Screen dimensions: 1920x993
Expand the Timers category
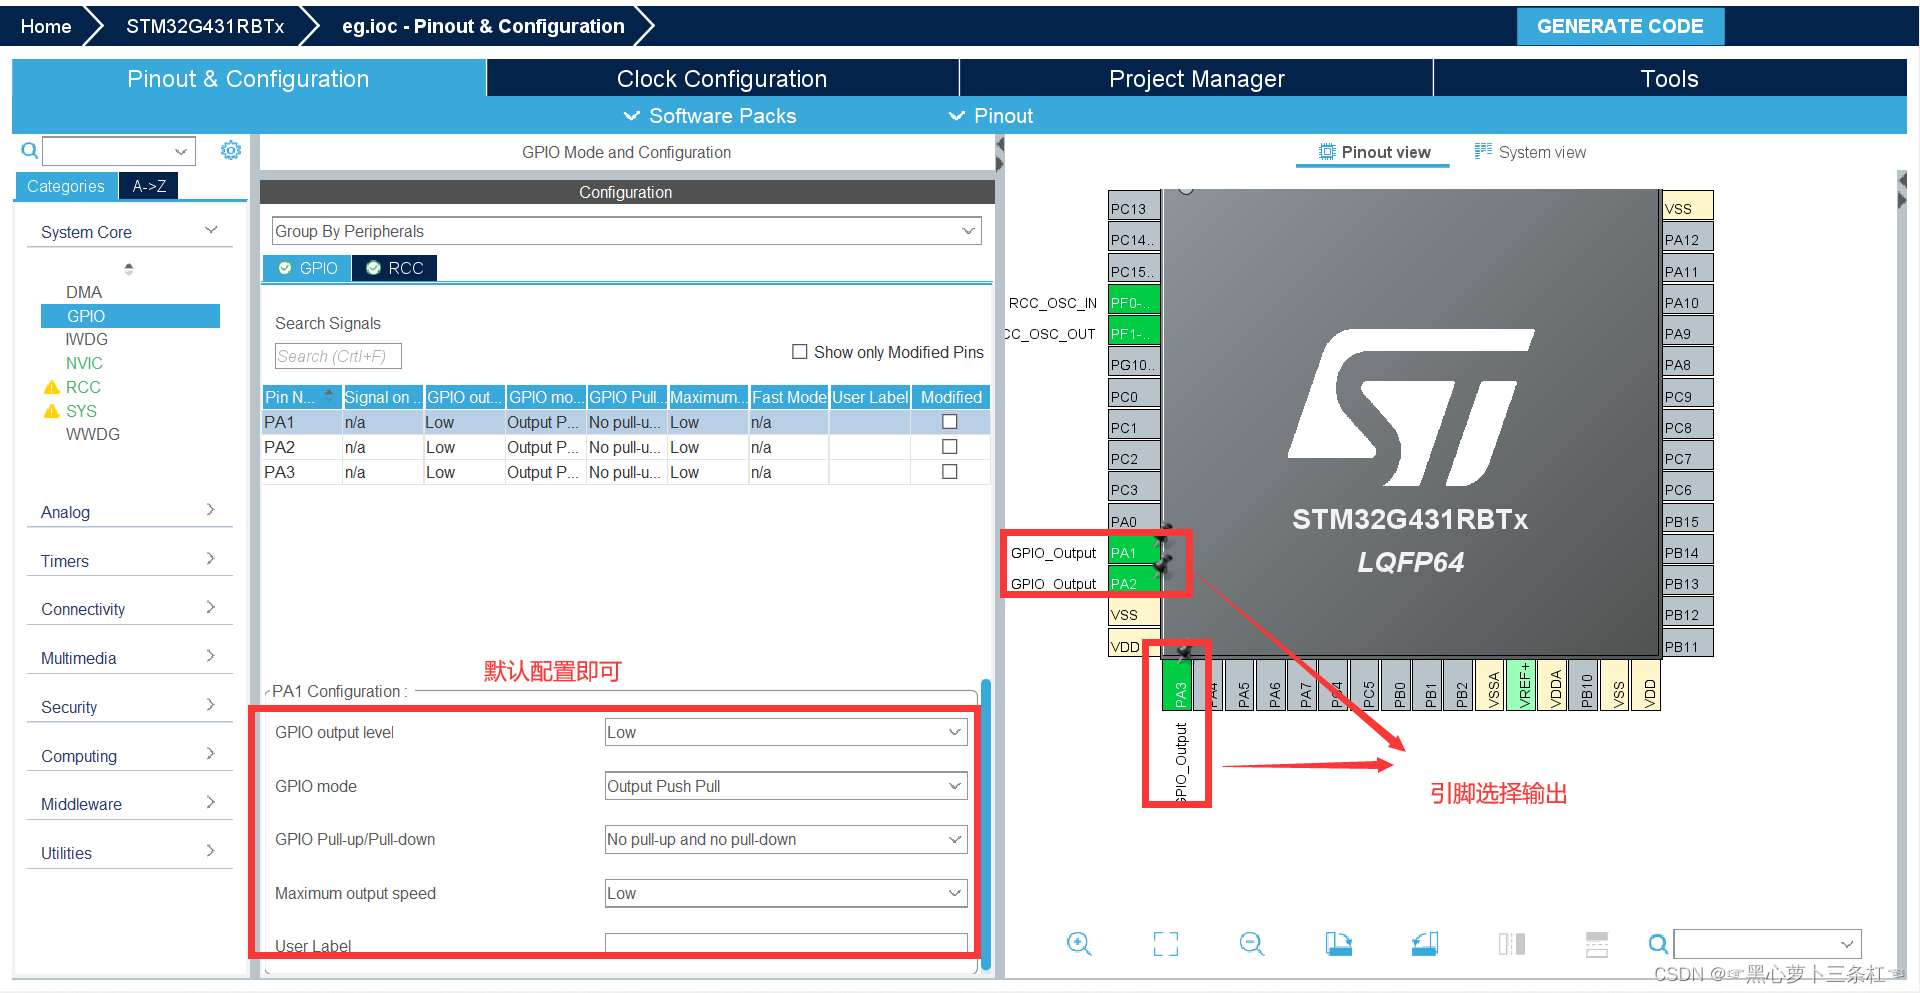129,561
